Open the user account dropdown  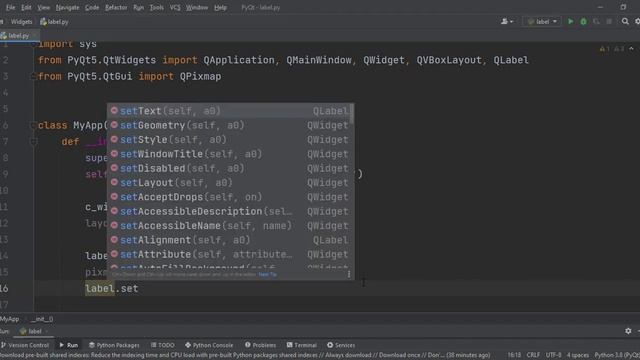tap(507, 22)
